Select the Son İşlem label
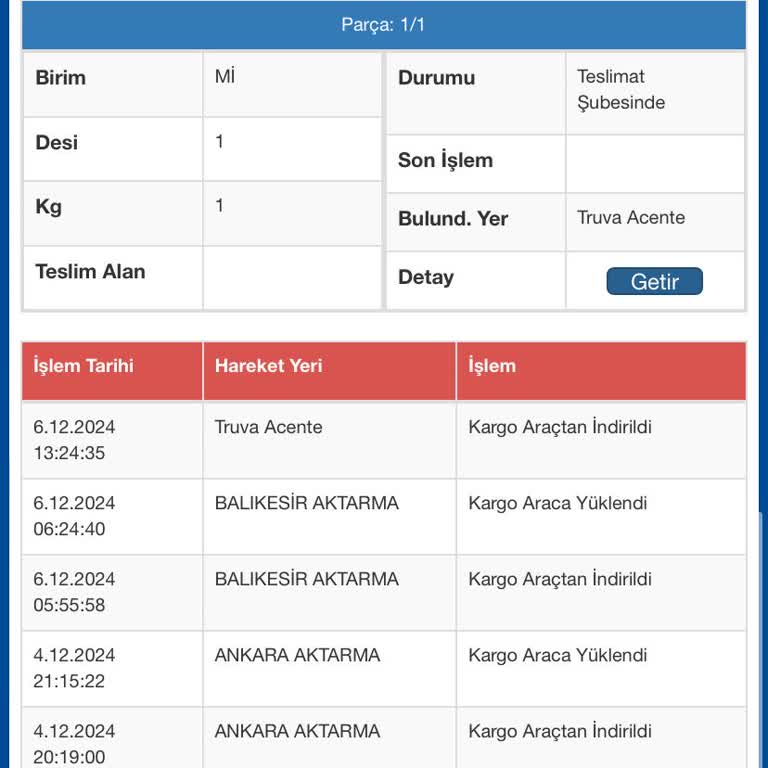 point(445,160)
